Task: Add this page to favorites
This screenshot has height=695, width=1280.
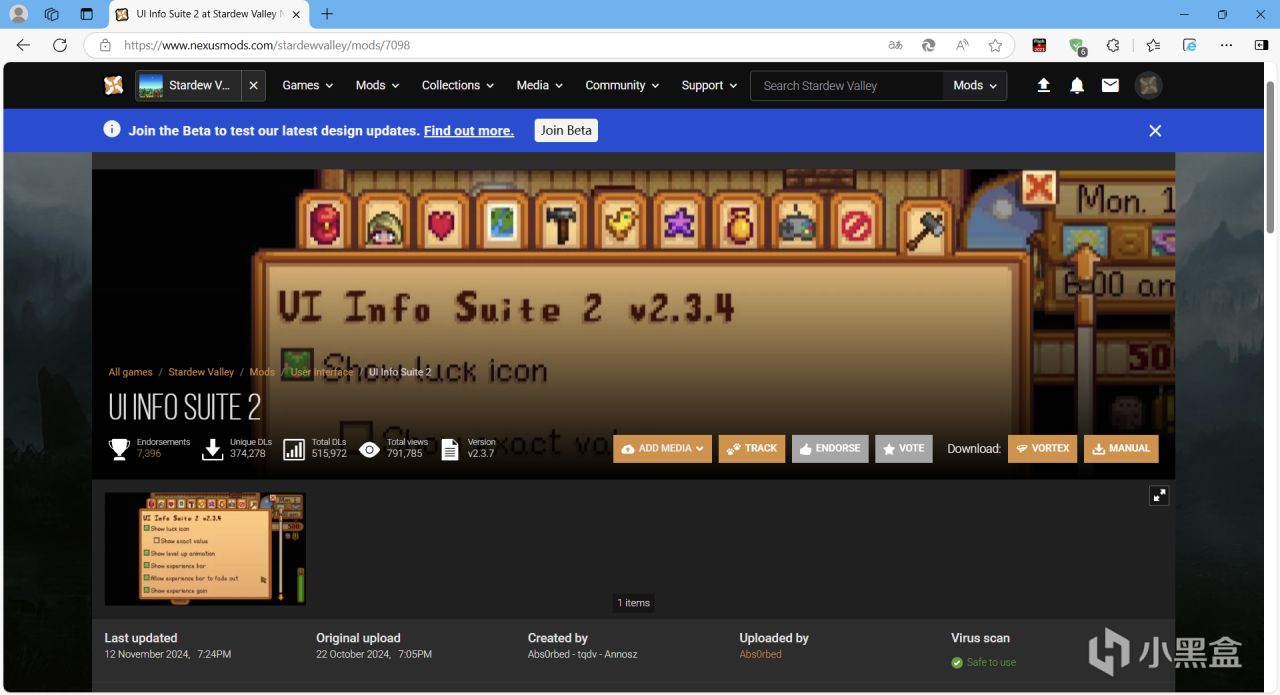Action: 995,45
